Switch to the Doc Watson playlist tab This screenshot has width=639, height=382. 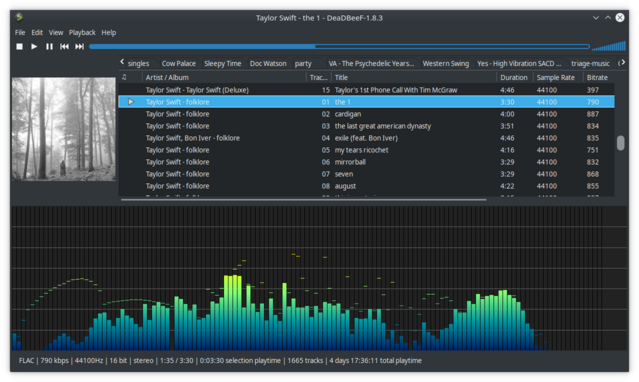(x=268, y=64)
